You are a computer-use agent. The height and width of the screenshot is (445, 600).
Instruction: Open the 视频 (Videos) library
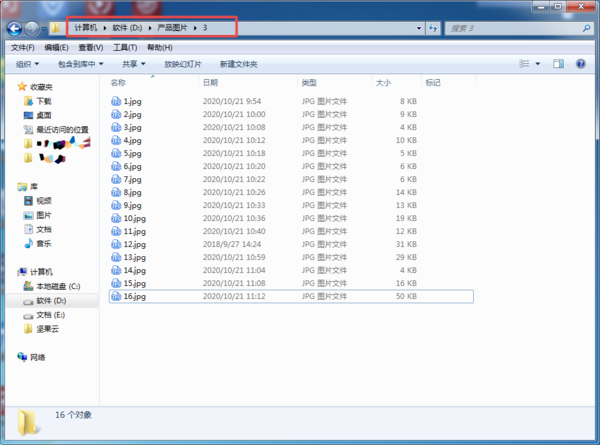pos(44,200)
